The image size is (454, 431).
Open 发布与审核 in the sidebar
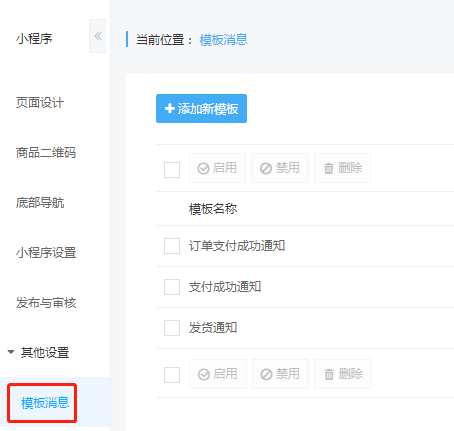(46, 303)
